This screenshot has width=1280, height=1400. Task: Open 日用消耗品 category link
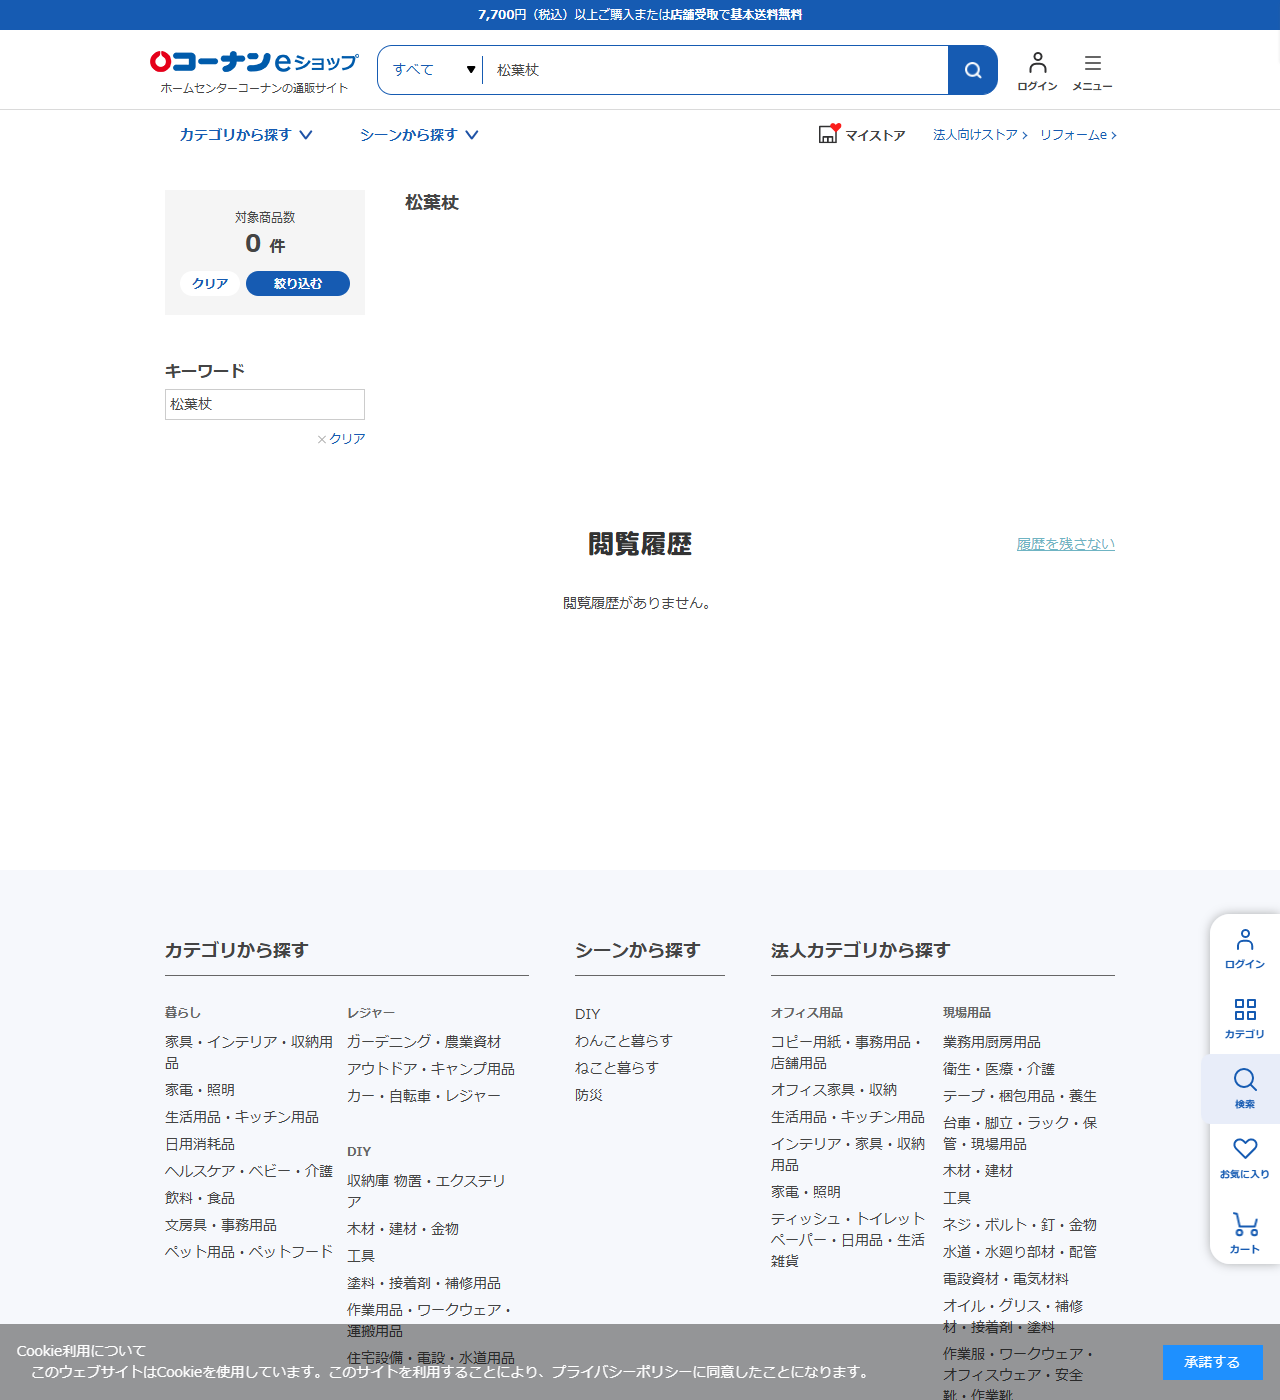pyautogui.click(x=200, y=1144)
